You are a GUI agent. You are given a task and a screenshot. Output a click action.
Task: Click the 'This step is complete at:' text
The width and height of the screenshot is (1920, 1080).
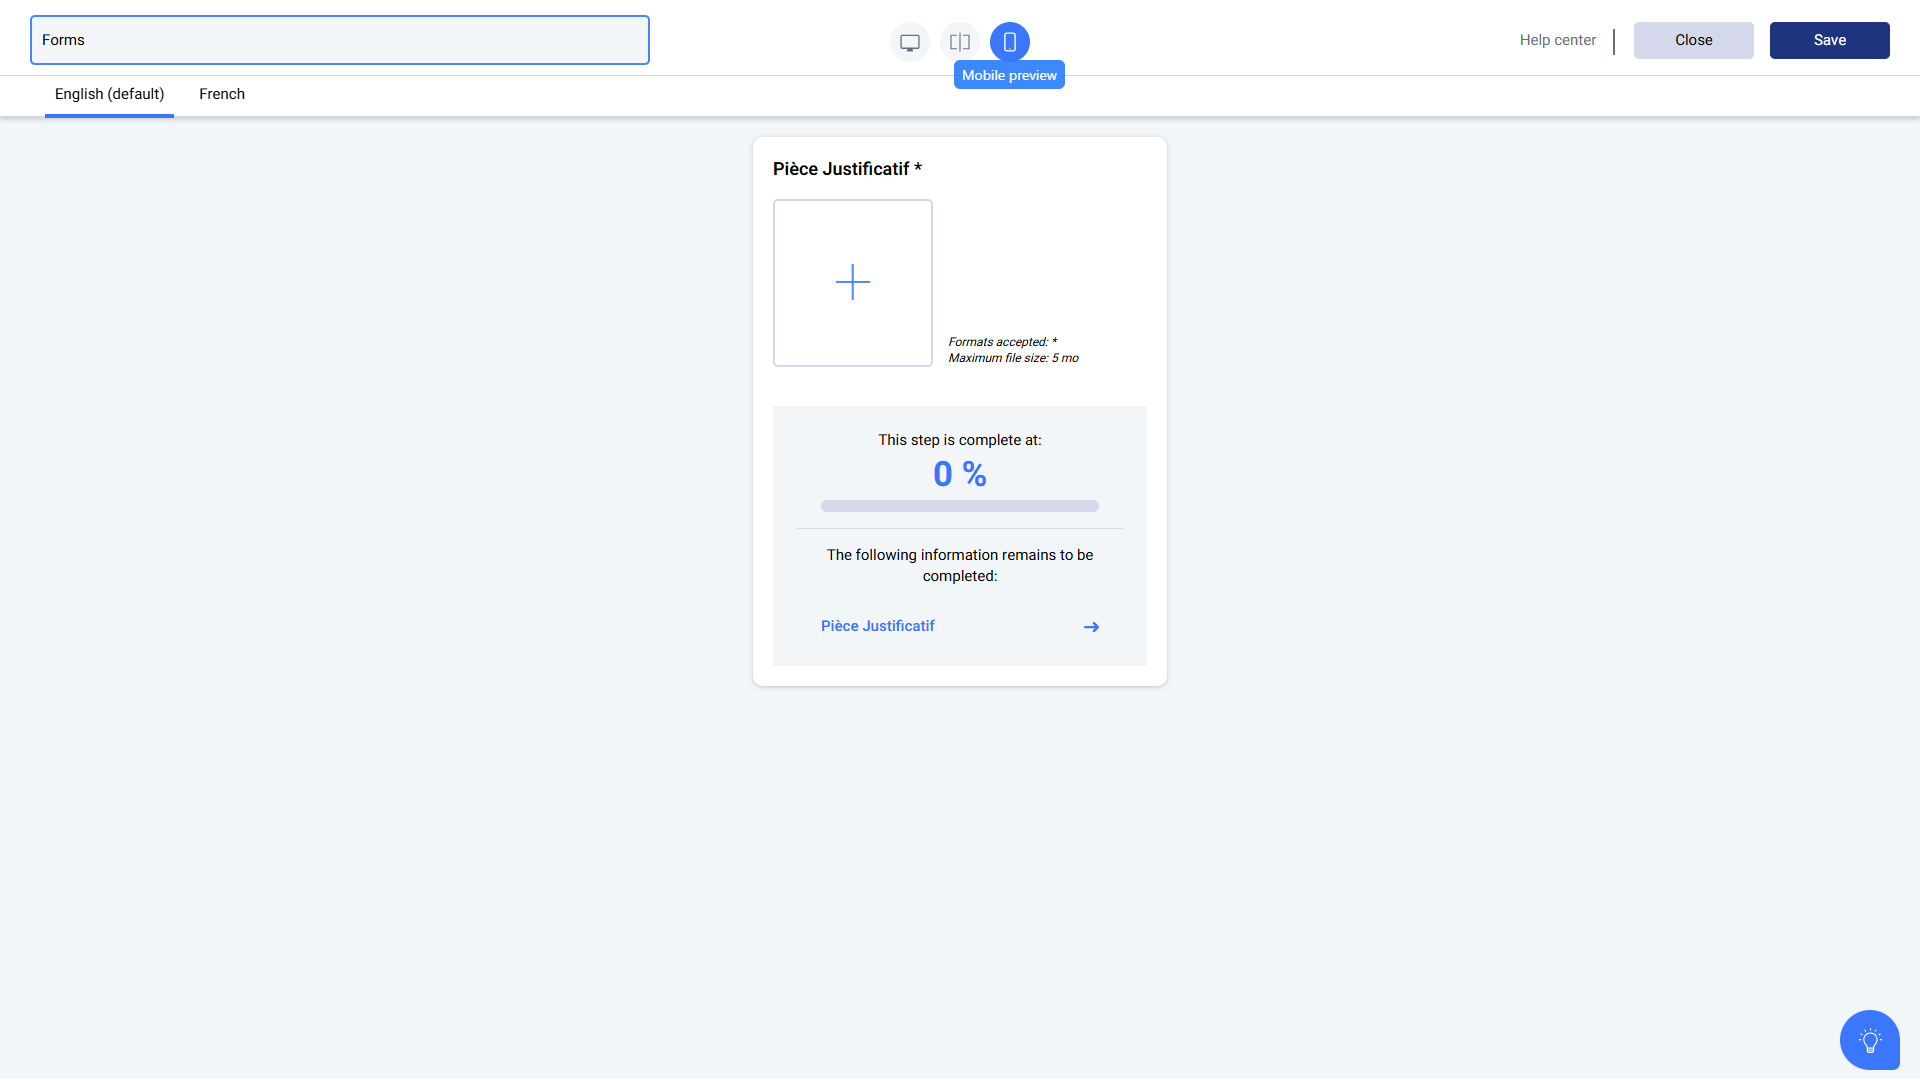point(959,440)
